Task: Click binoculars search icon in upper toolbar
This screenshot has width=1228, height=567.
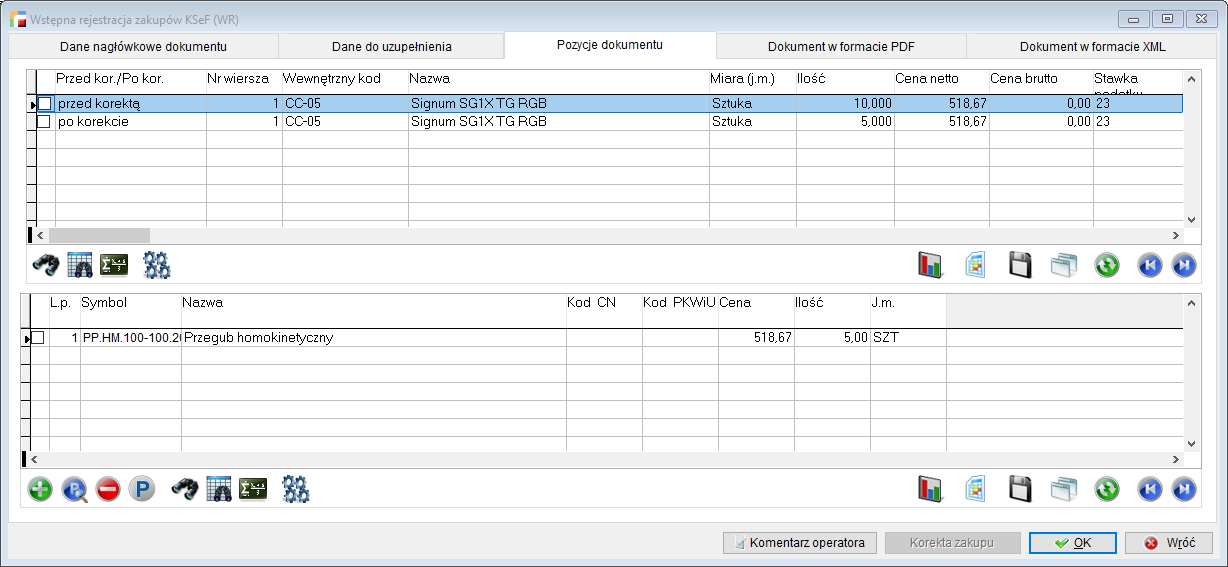Action: coord(46,265)
